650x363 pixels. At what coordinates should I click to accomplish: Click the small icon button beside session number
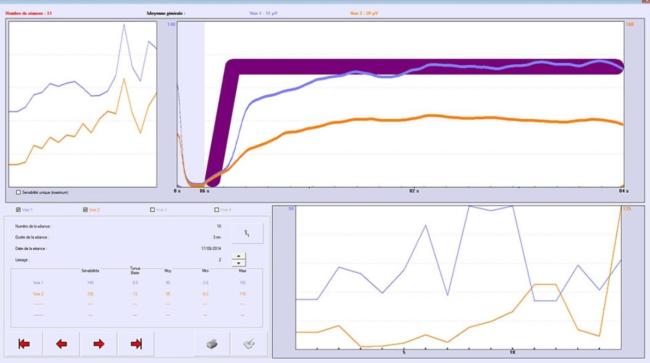247,234
